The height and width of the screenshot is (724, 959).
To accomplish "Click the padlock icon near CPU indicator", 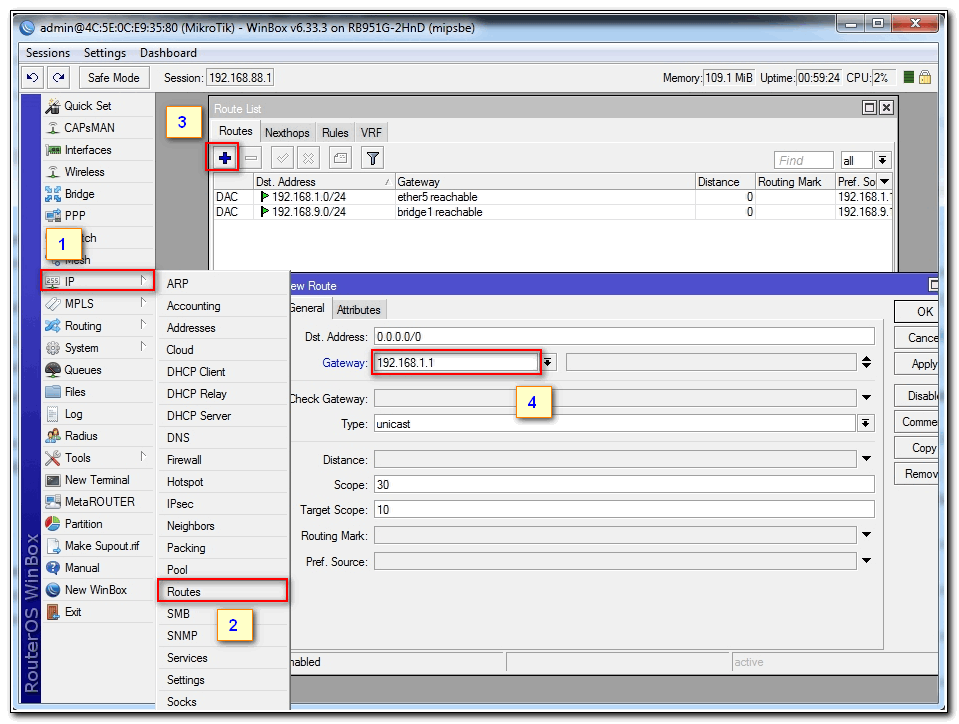I will click(x=925, y=78).
